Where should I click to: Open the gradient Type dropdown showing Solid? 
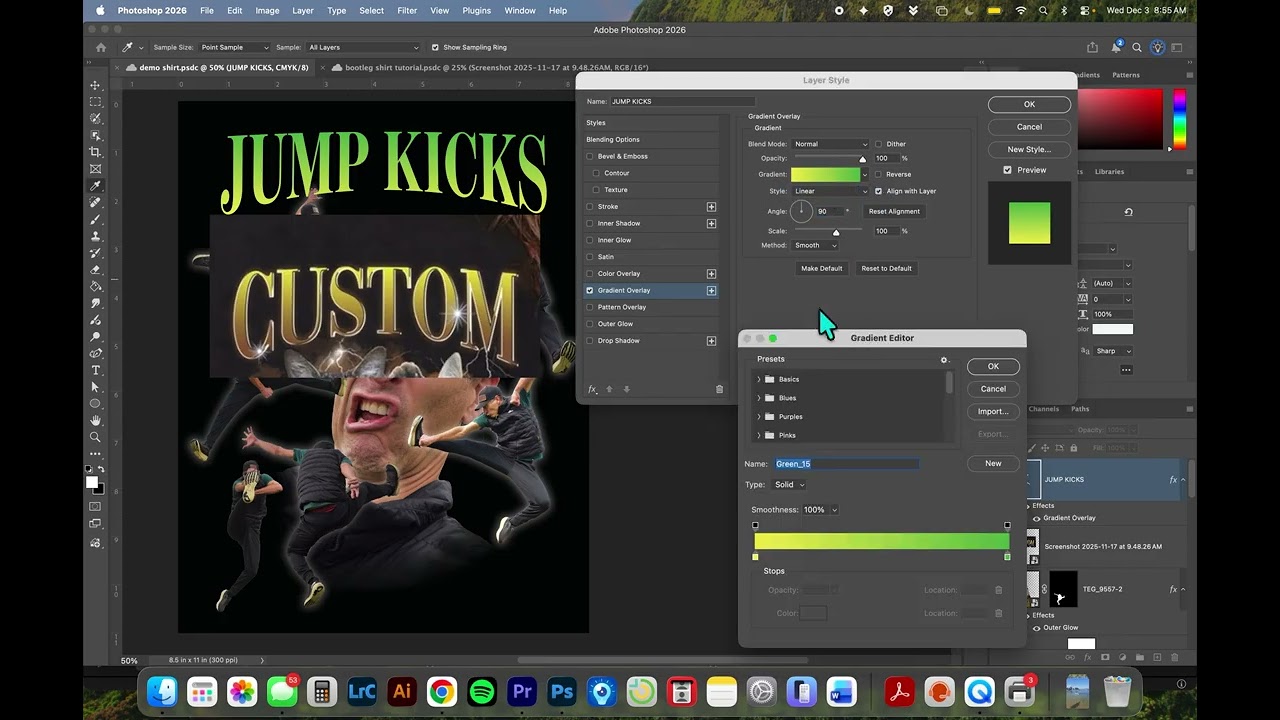click(789, 485)
